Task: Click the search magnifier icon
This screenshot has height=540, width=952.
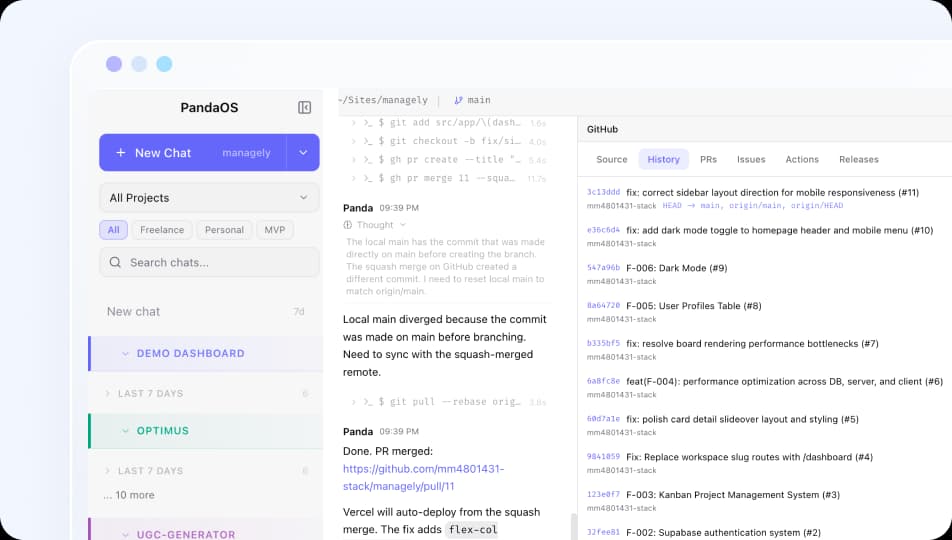Action: (115, 262)
